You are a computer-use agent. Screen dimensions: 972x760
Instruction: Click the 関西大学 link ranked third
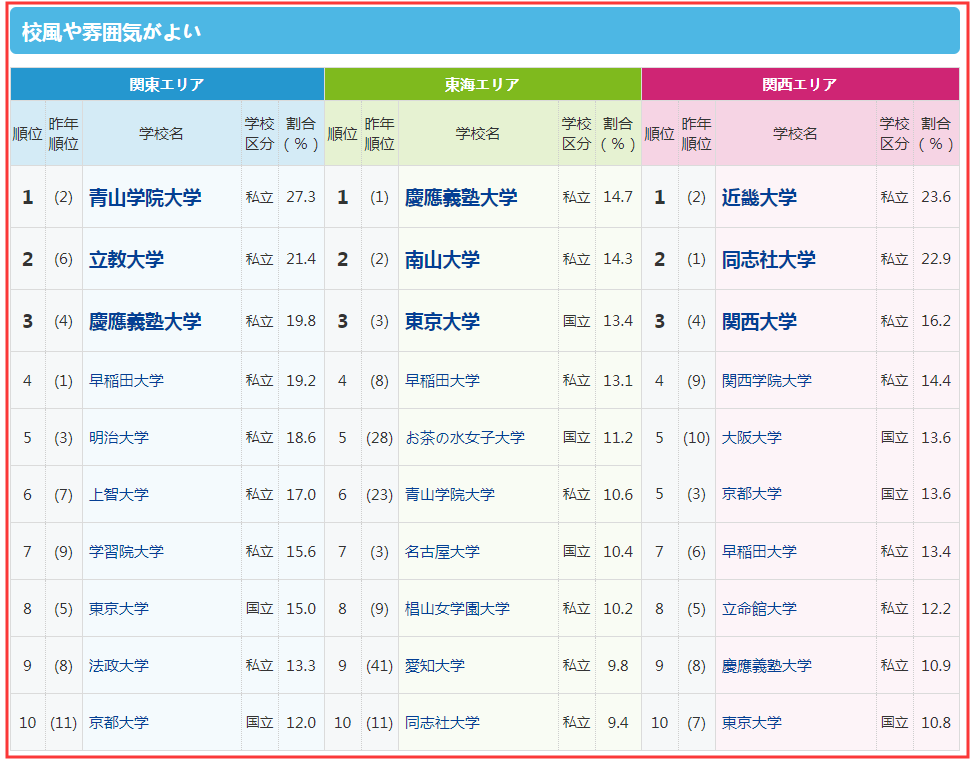759,321
